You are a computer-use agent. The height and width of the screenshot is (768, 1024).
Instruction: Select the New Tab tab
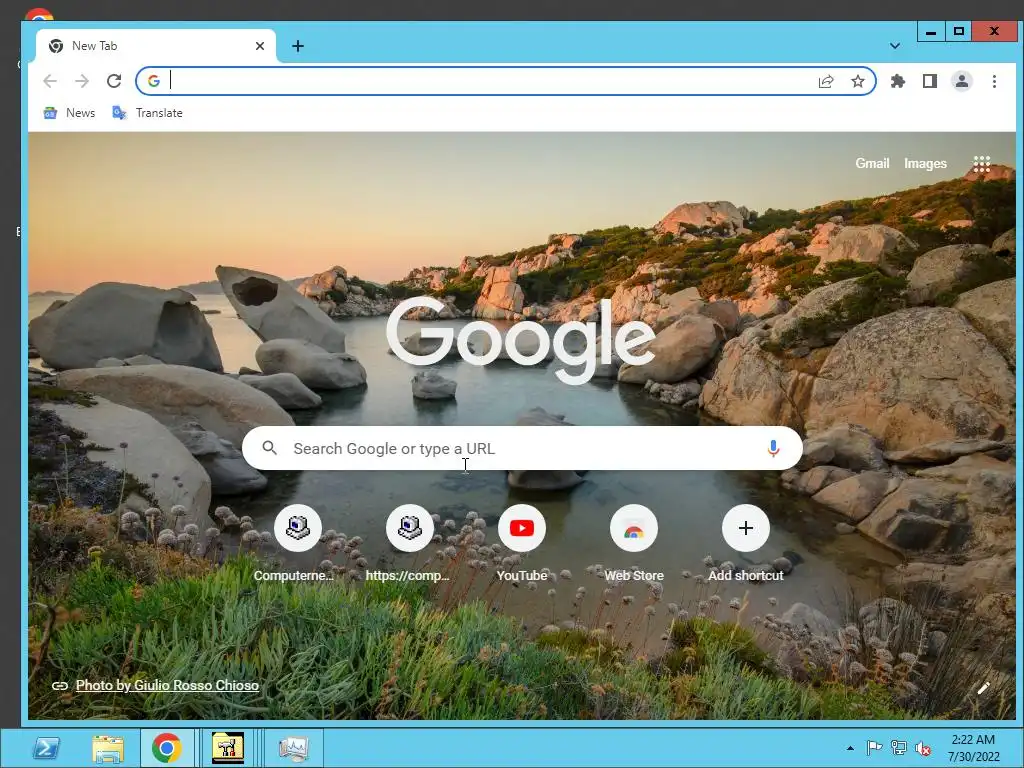click(156, 46)
